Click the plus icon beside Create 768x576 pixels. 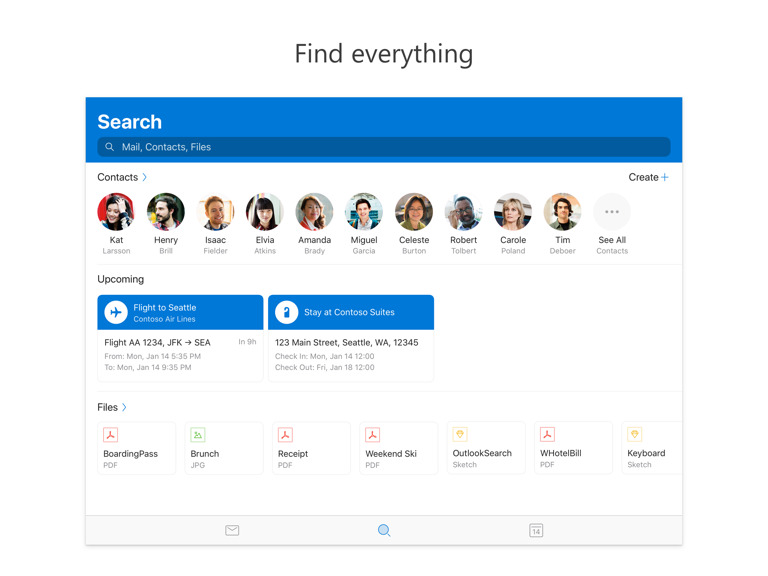coord(665,177)
